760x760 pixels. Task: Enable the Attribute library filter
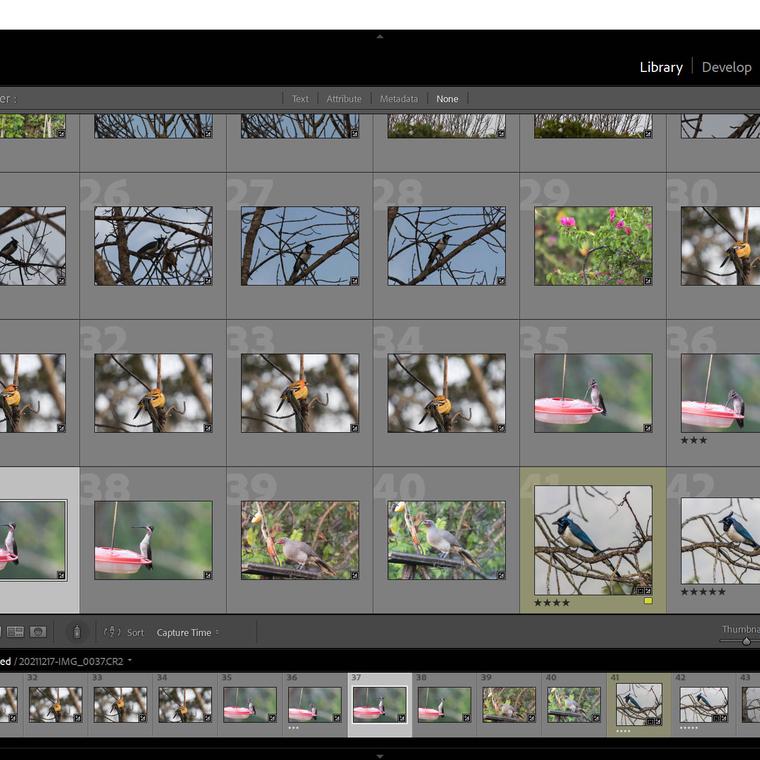point(344,99)
